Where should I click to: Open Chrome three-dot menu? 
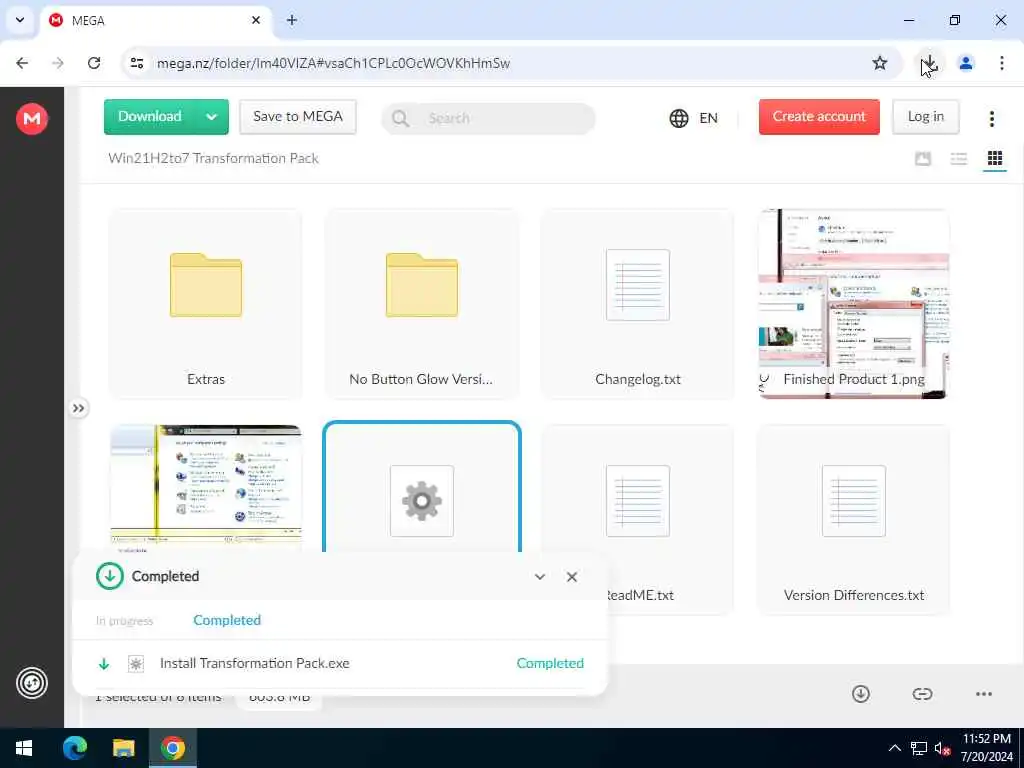pyautogui.click(x=1001, y=63)
